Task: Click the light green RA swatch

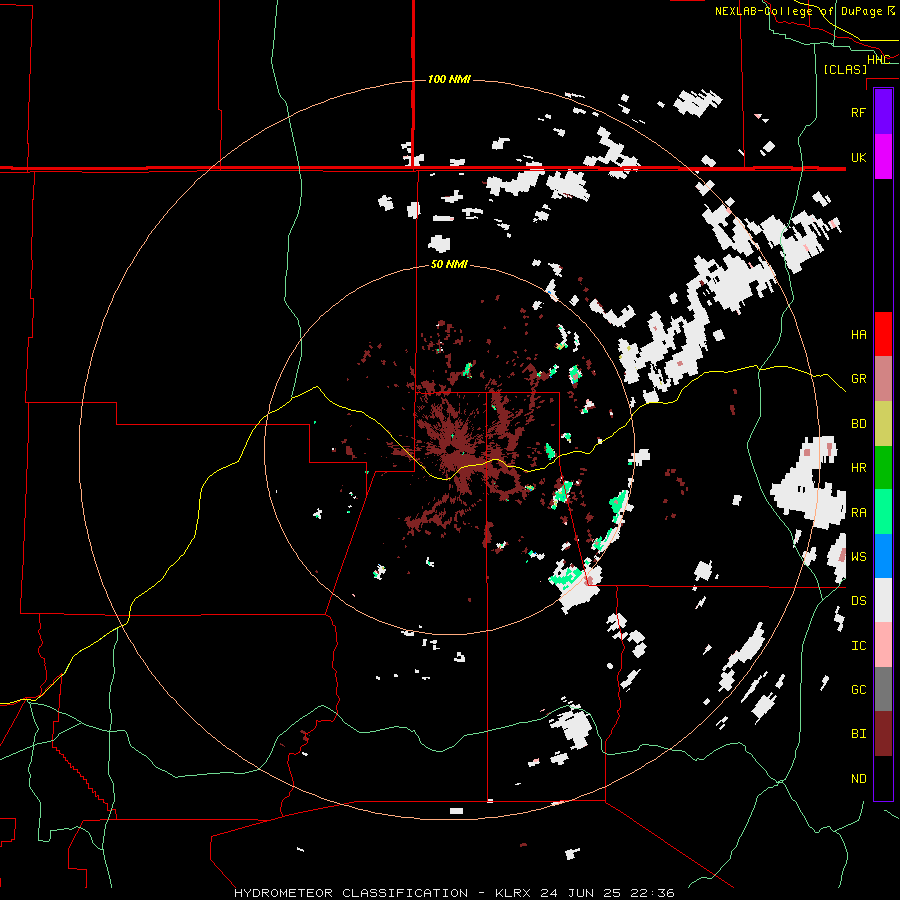Action: click(883, 512)
